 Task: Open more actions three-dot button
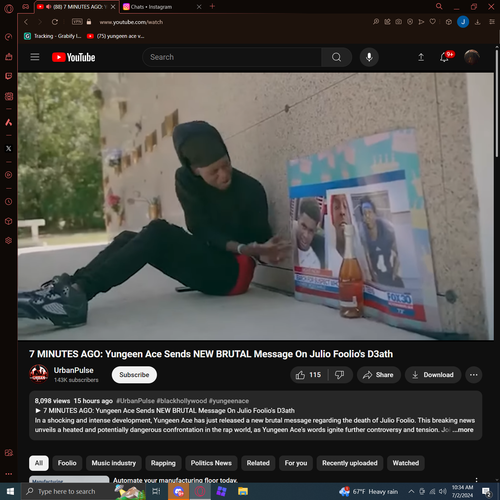[x=473, y=375]
